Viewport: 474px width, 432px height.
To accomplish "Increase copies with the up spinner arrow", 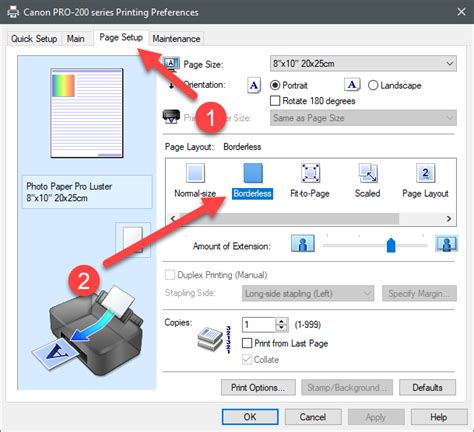I will coord(282,321).
